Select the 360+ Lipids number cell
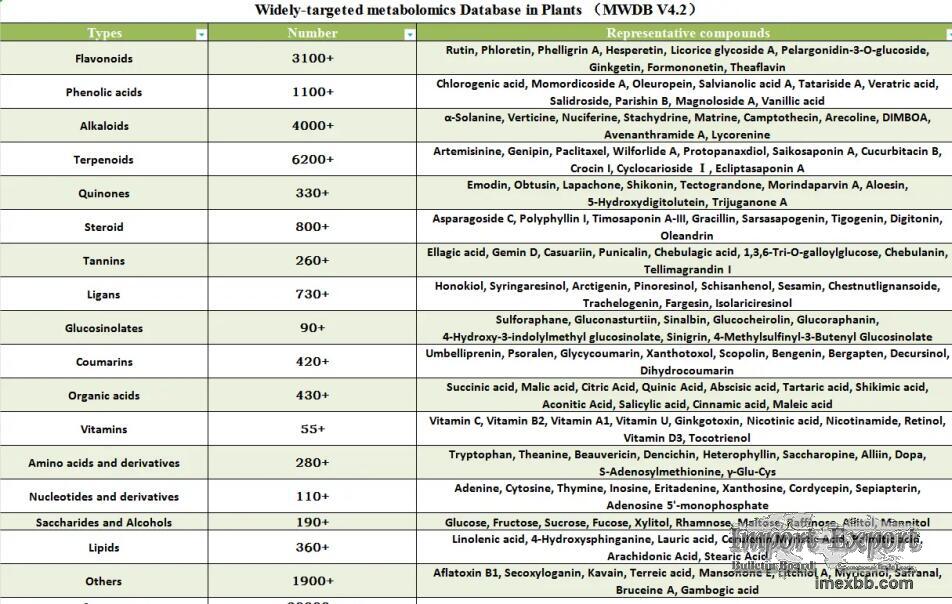Screen dimensions: 952x604 coord(312,548)
